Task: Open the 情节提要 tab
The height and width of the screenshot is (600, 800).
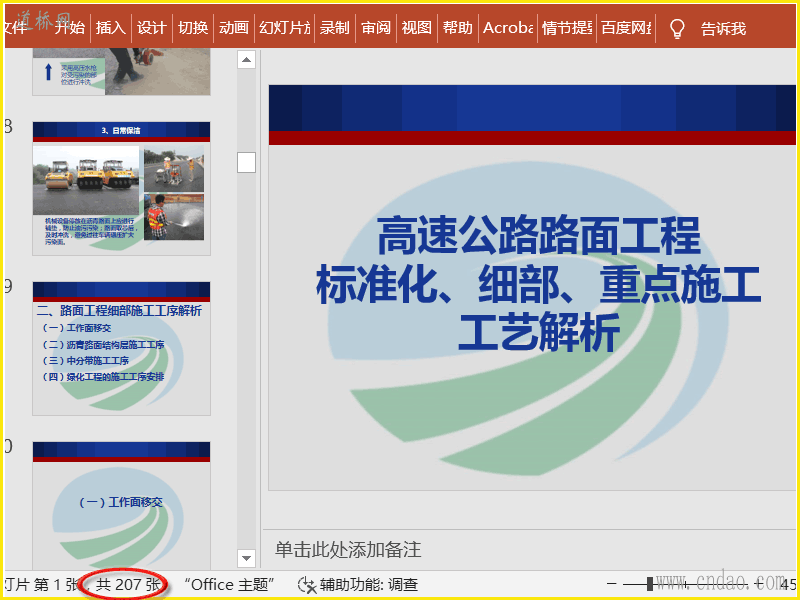Action: click(567, 28)
